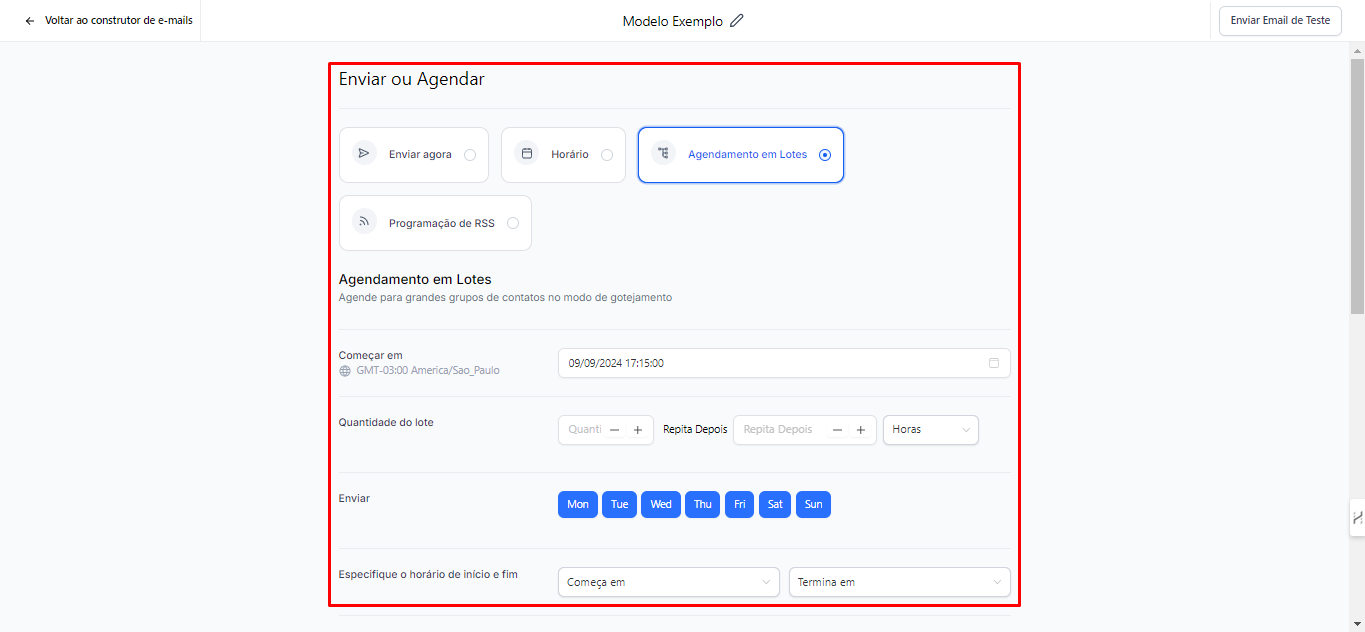
Task: Toggle the Sat day button
Action: click(775, 504)
